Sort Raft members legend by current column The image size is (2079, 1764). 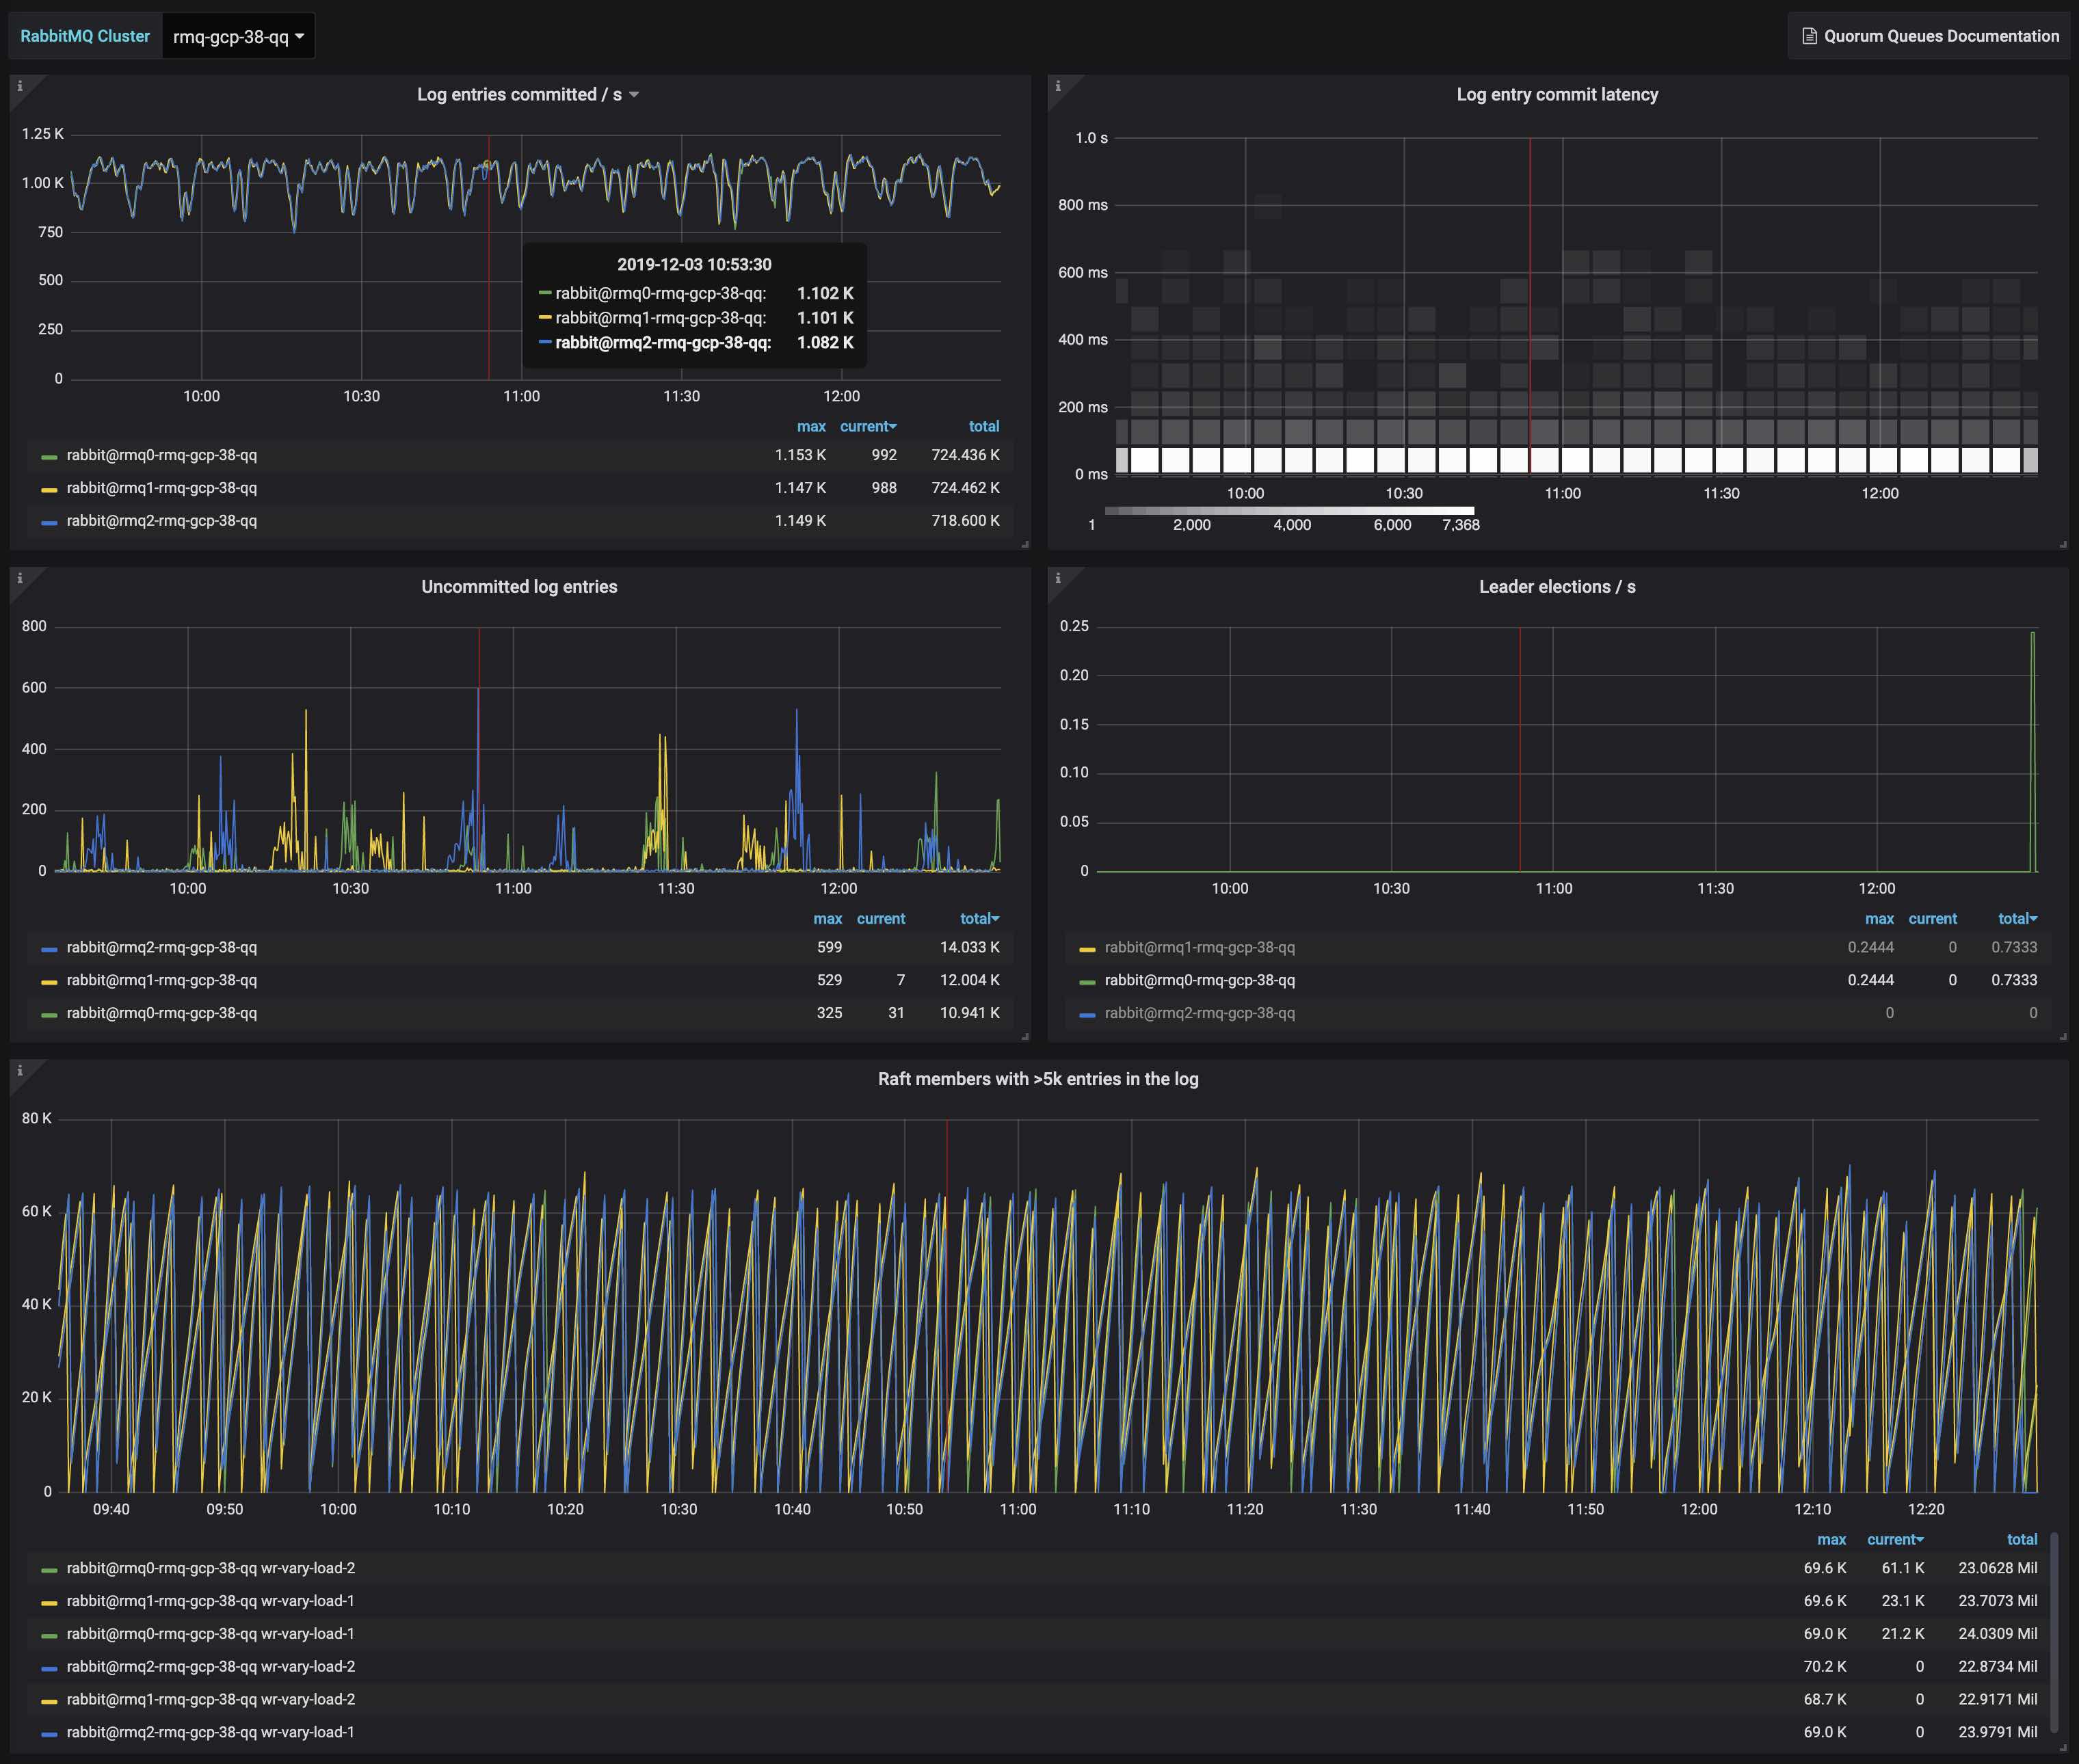click(1894, 1539)
